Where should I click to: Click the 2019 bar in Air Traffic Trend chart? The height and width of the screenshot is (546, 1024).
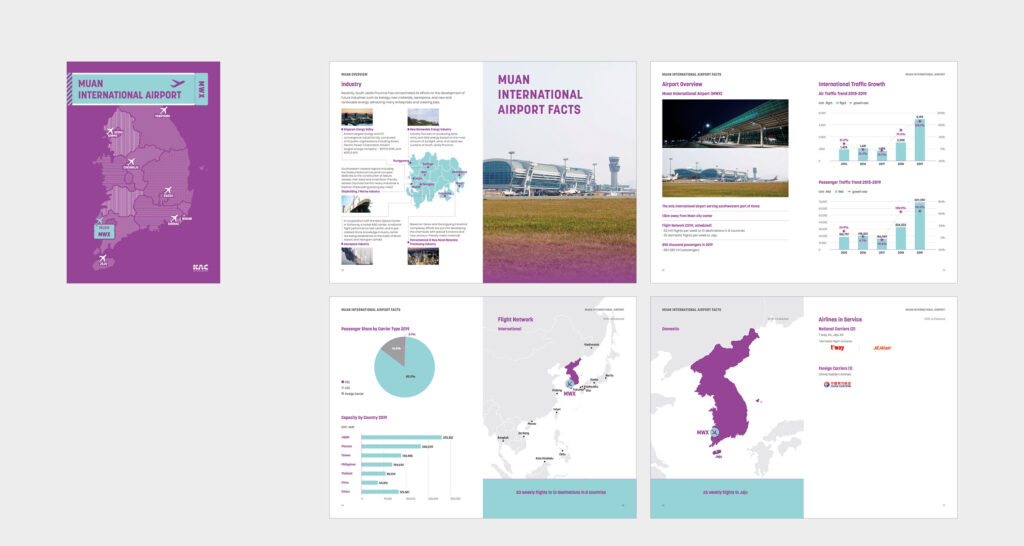click(919, 140)
